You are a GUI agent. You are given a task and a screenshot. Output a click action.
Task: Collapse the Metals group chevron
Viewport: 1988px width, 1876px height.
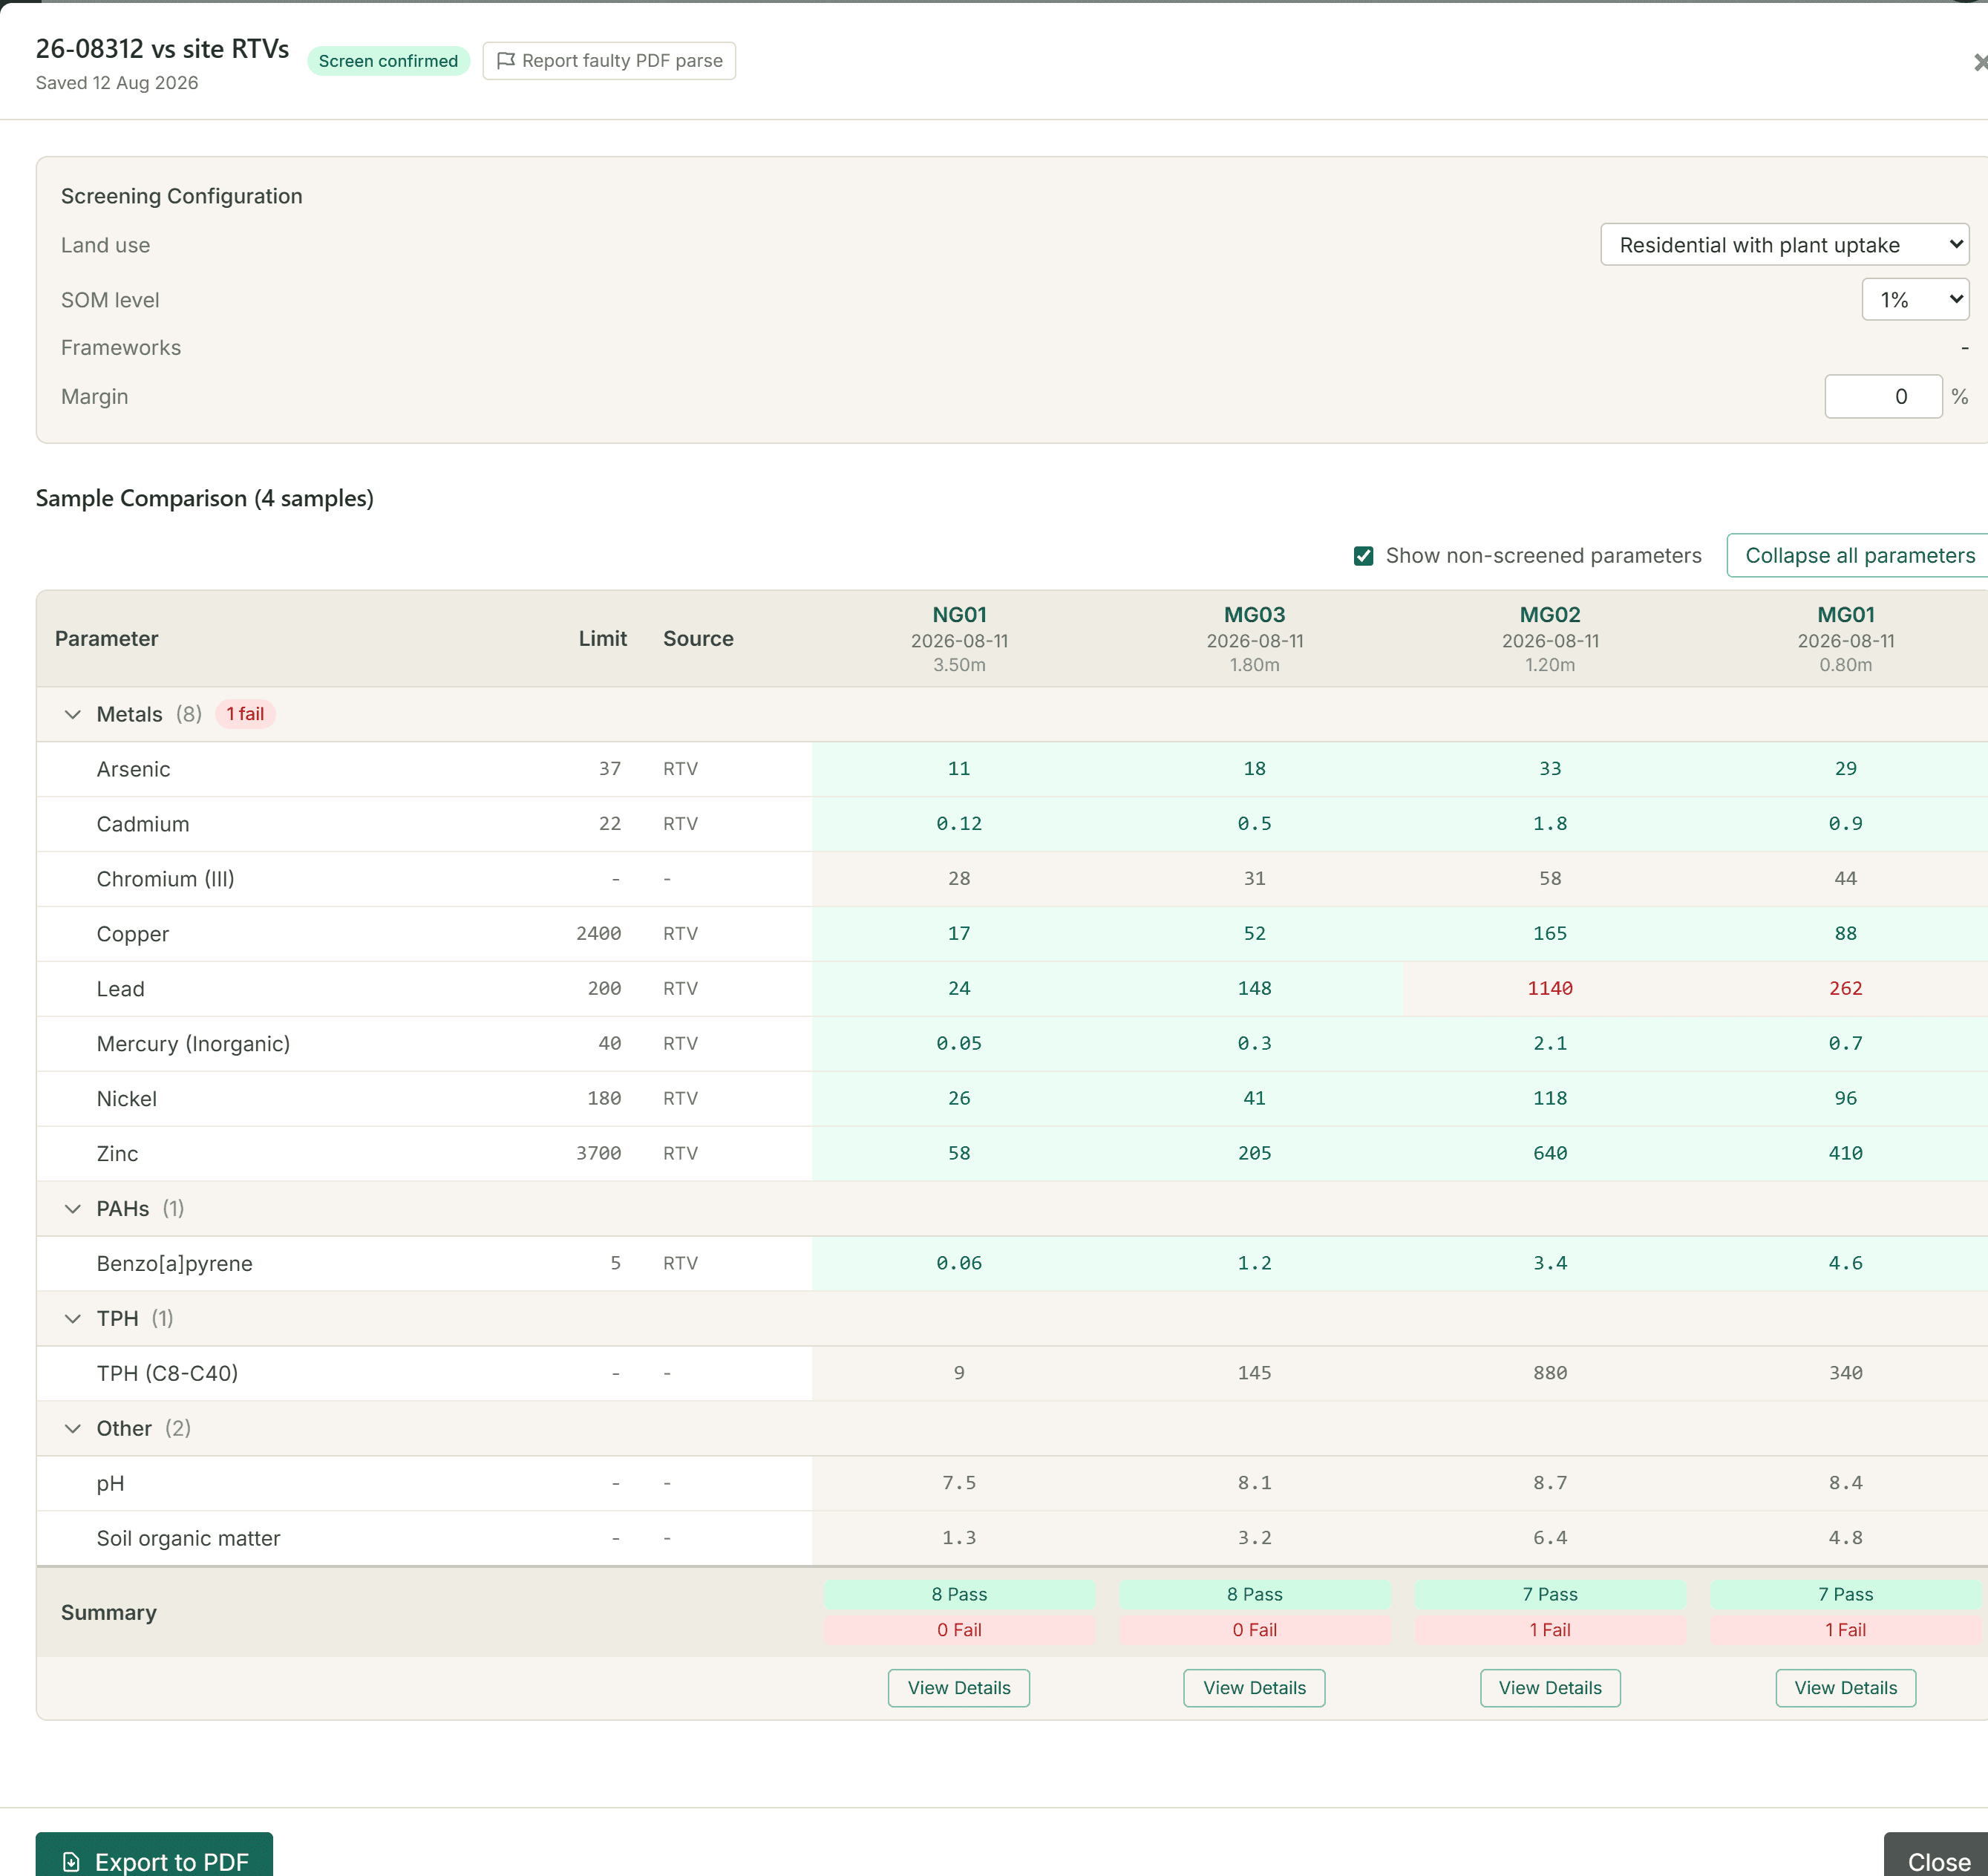click(72, 714)
